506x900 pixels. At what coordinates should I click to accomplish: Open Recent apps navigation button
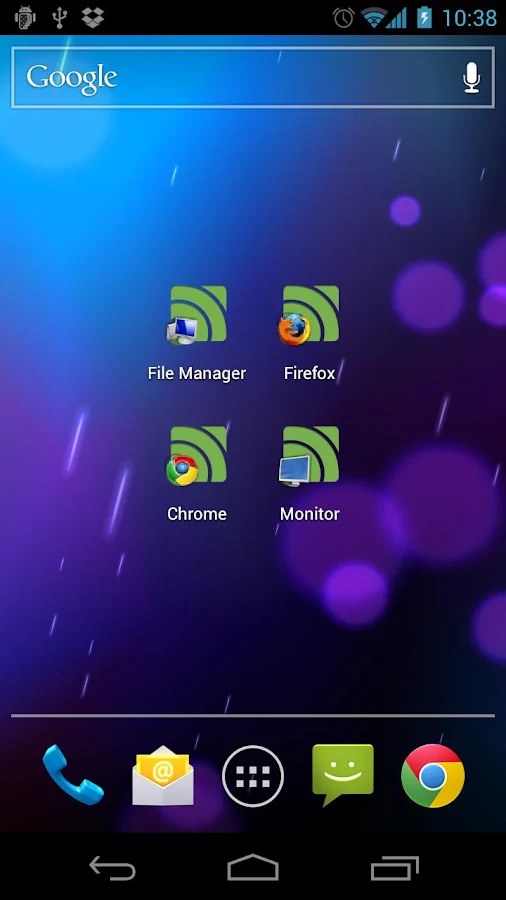[395, 868]
